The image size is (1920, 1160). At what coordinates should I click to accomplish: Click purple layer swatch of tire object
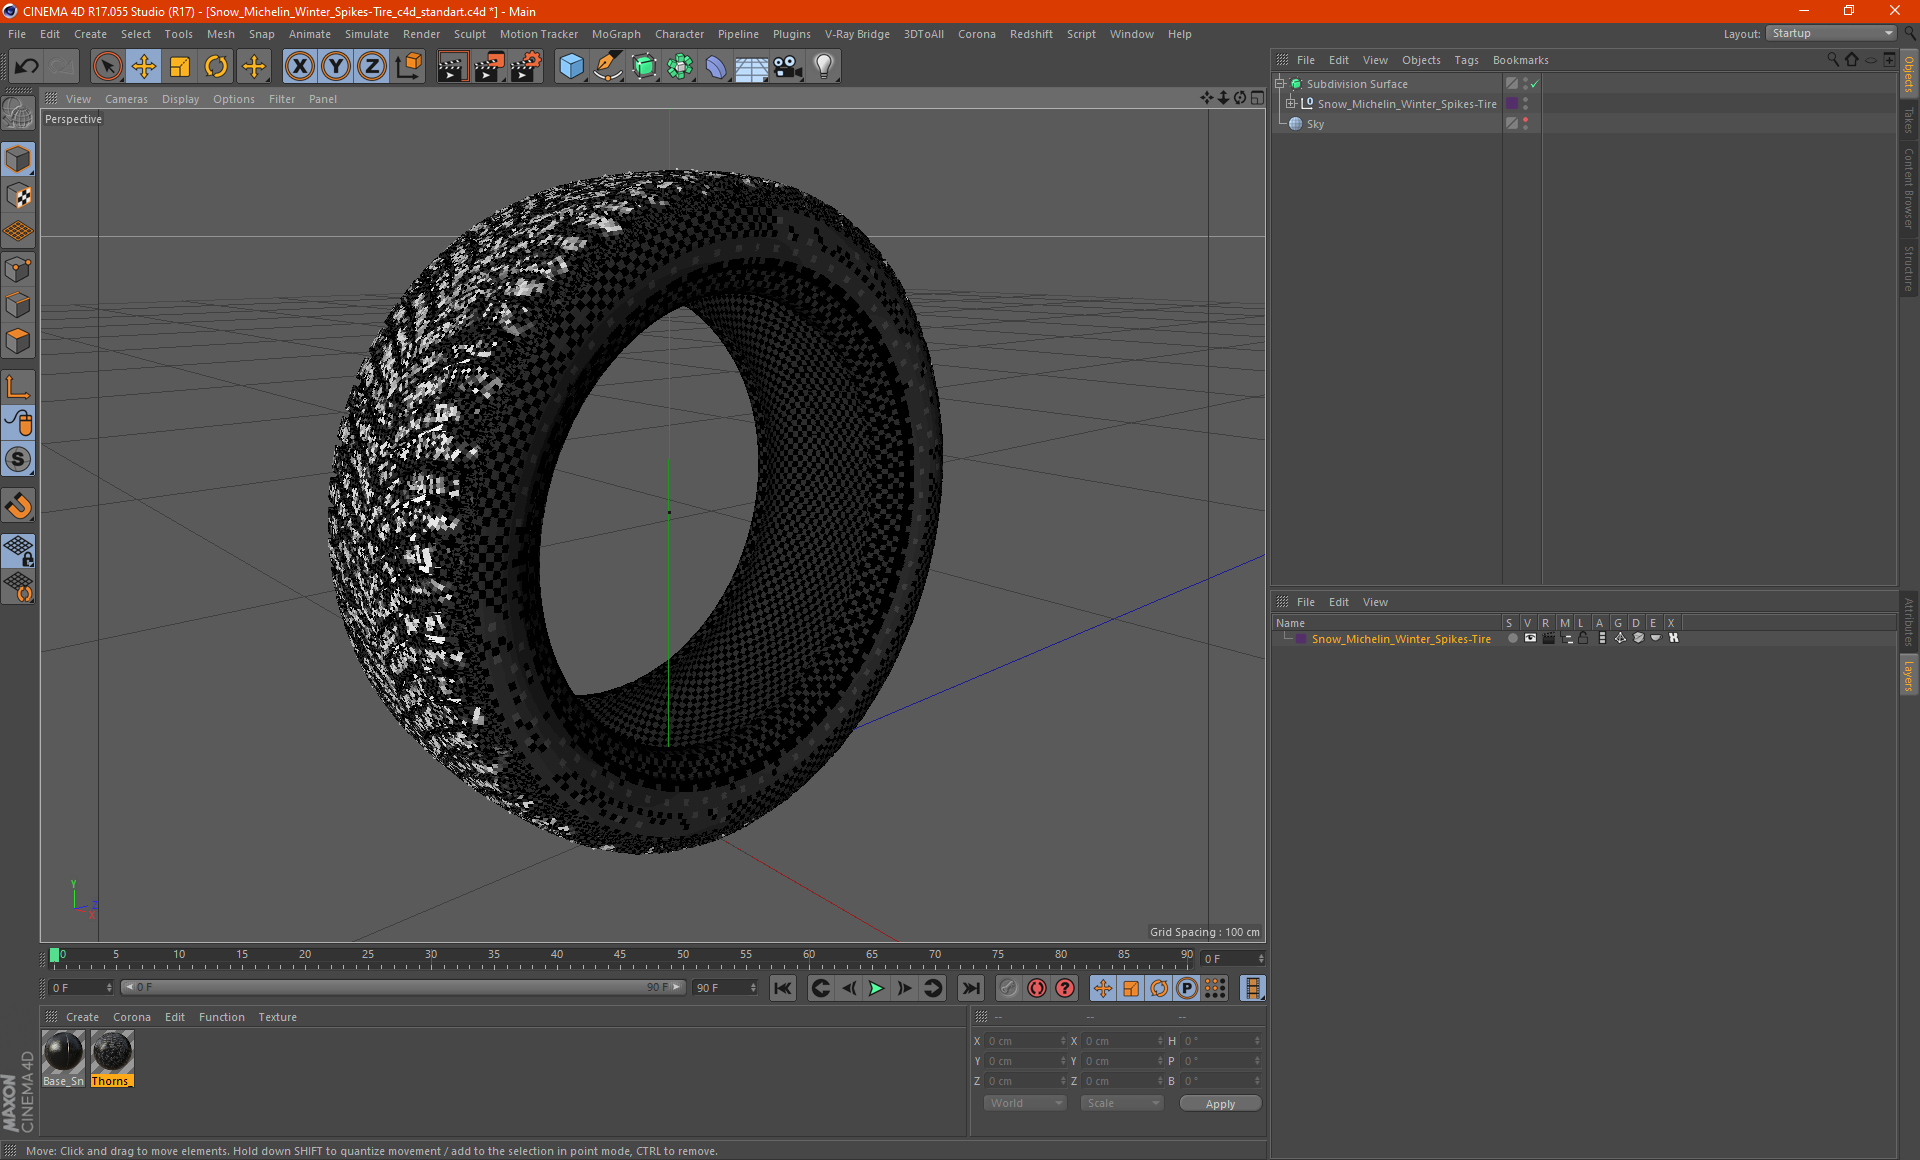(x=1512, y=104)
